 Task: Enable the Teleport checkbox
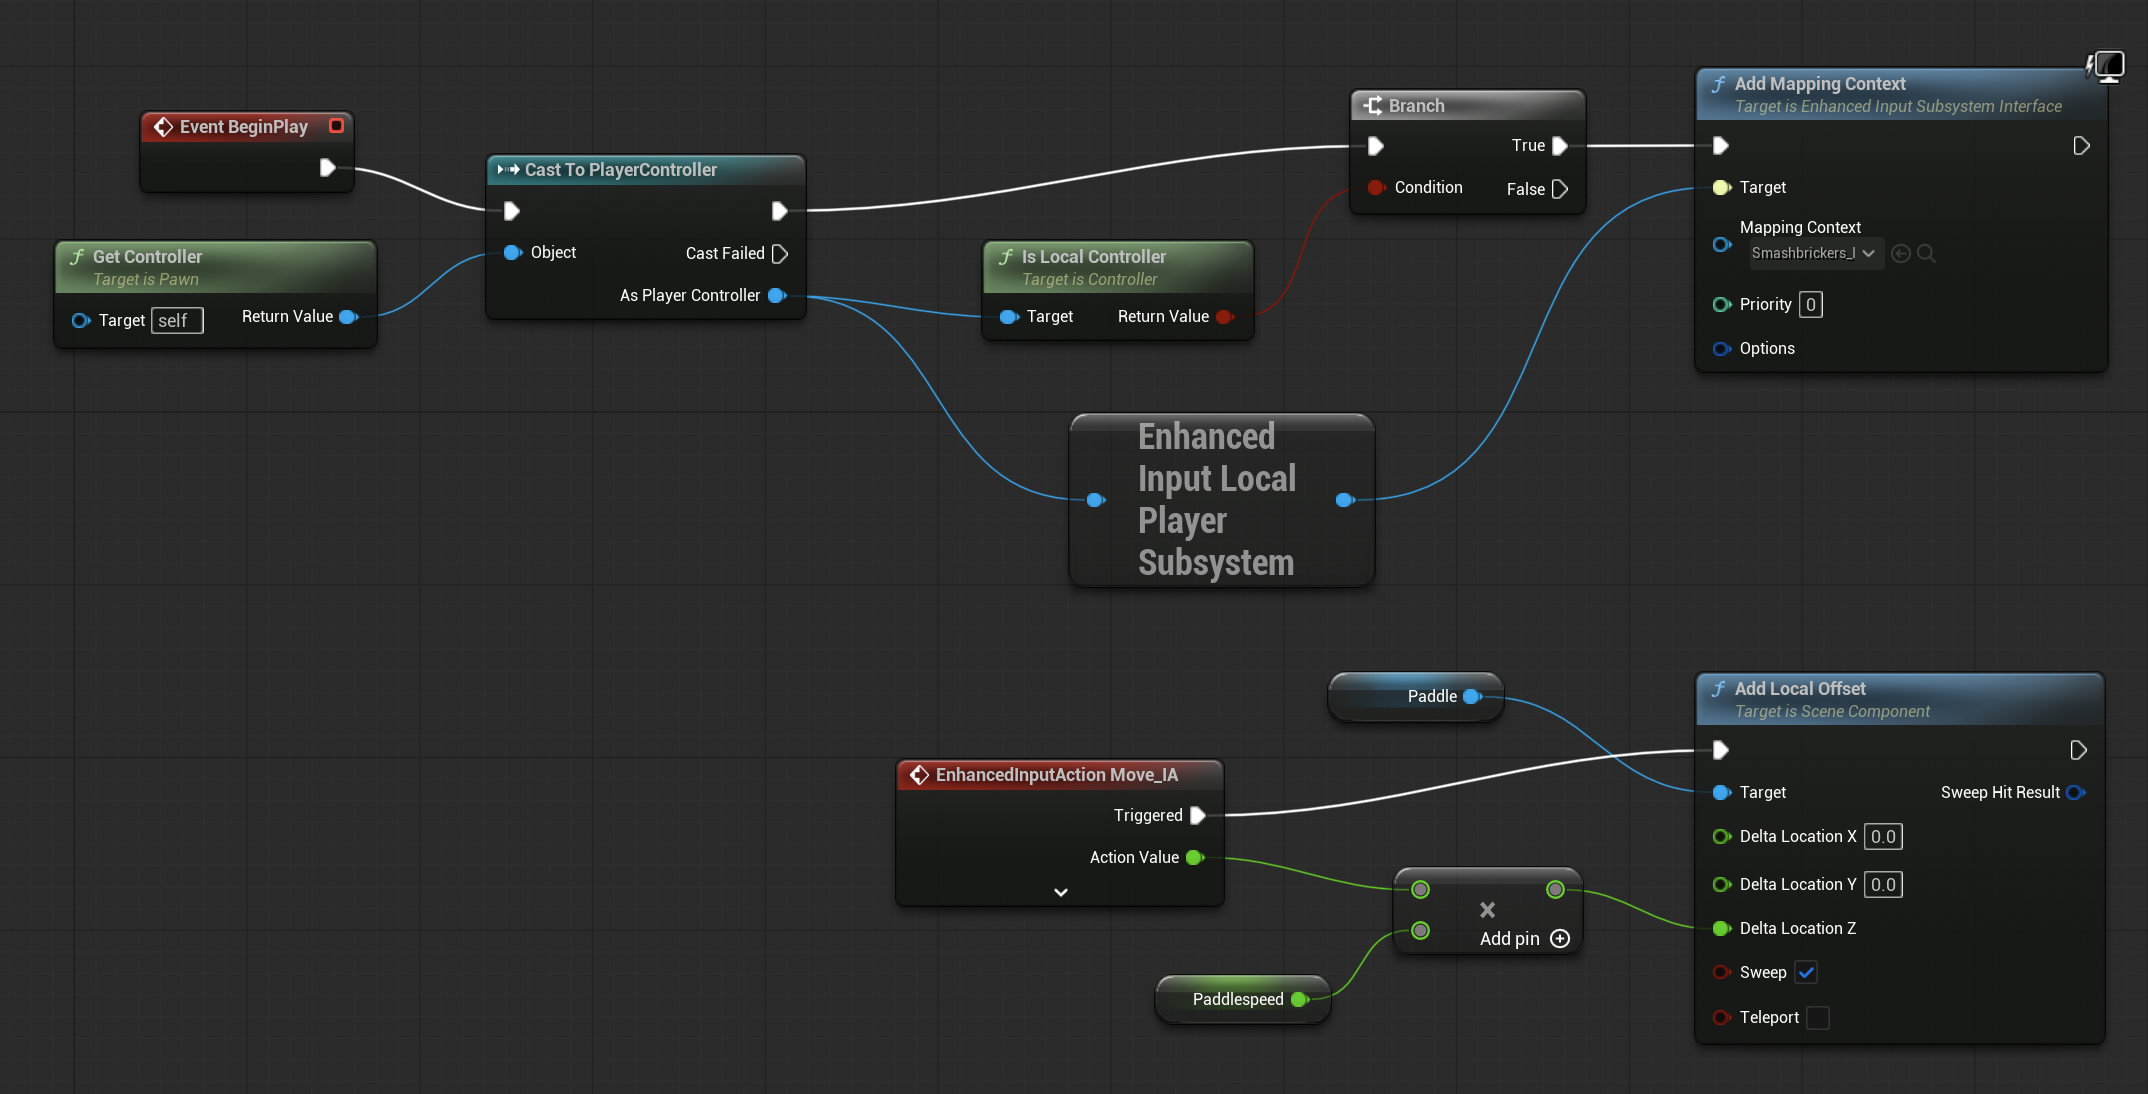click(1818, 1018)
